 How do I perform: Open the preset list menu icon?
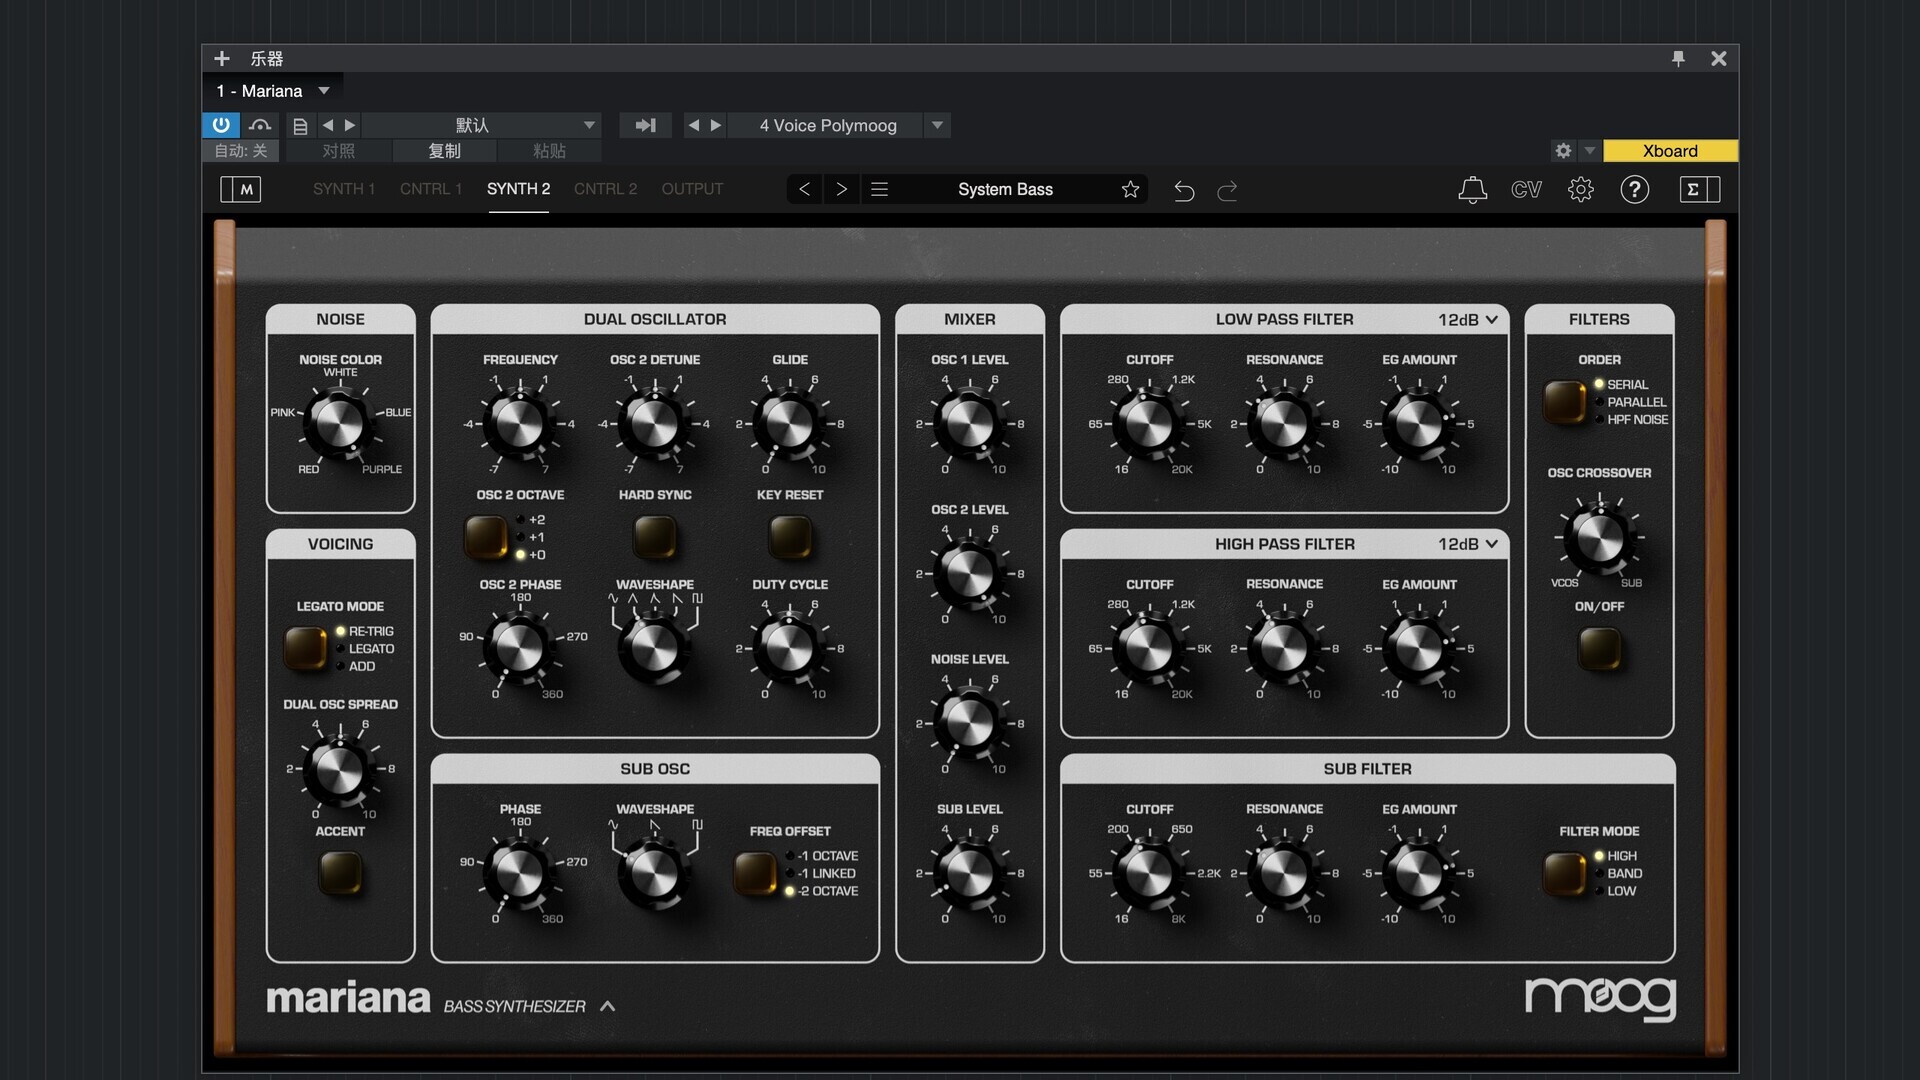pyautogui.click(x=879, y=190)
